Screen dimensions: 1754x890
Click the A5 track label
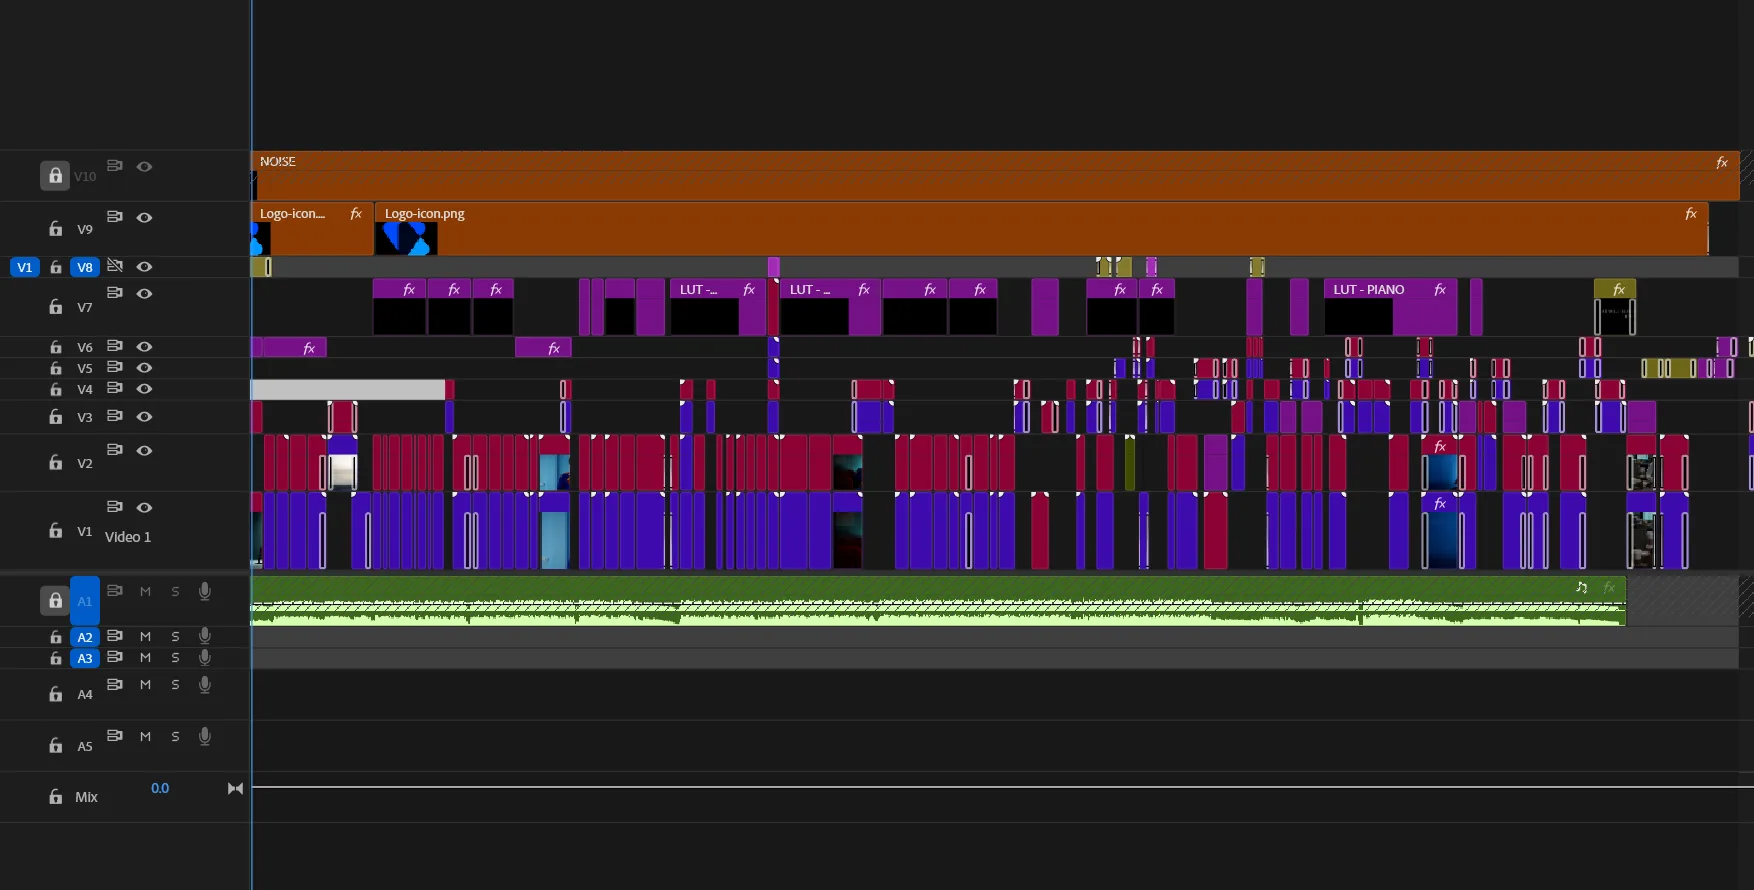[x=85, y=746]
